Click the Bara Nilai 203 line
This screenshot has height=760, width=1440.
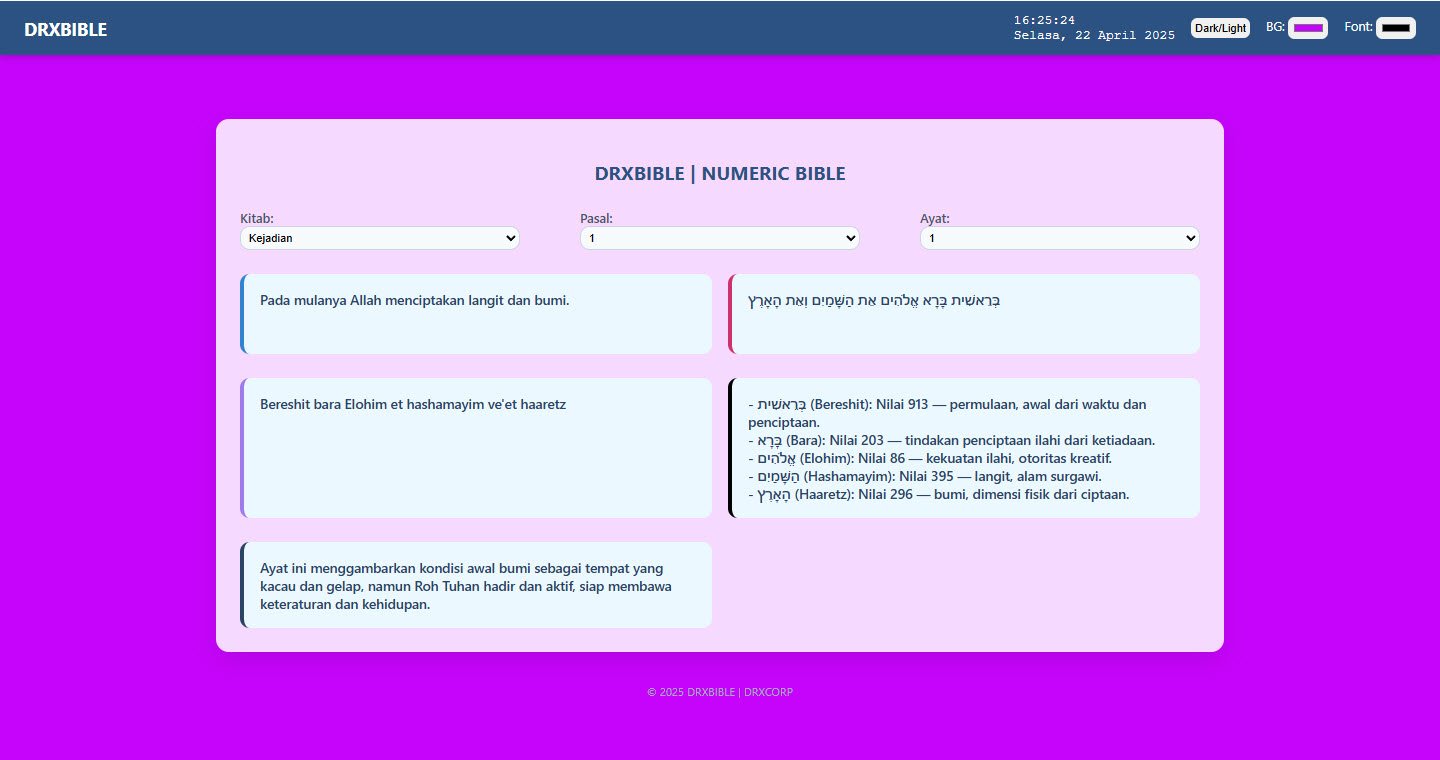point(952,440)
